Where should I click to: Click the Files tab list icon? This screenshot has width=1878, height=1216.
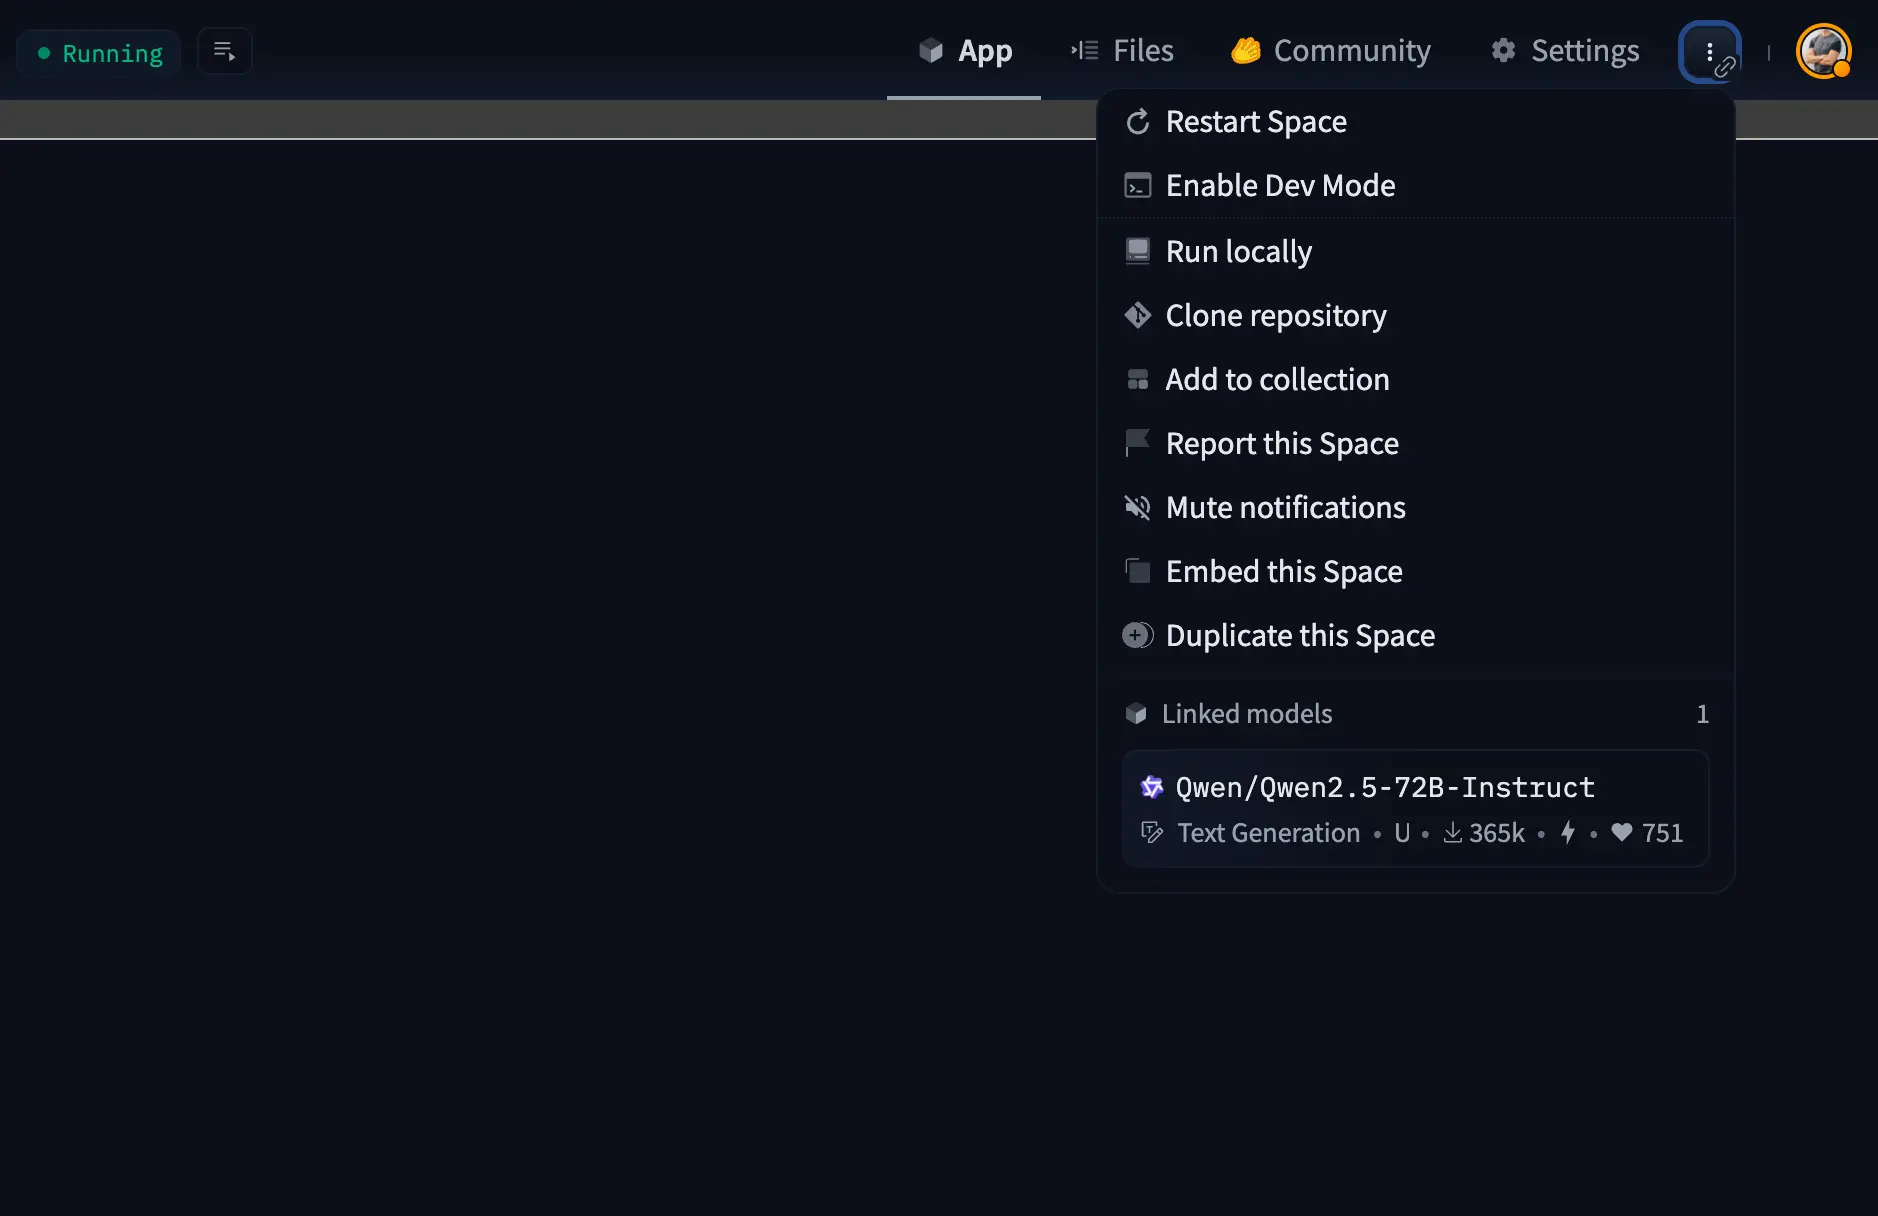(1085, 50)
